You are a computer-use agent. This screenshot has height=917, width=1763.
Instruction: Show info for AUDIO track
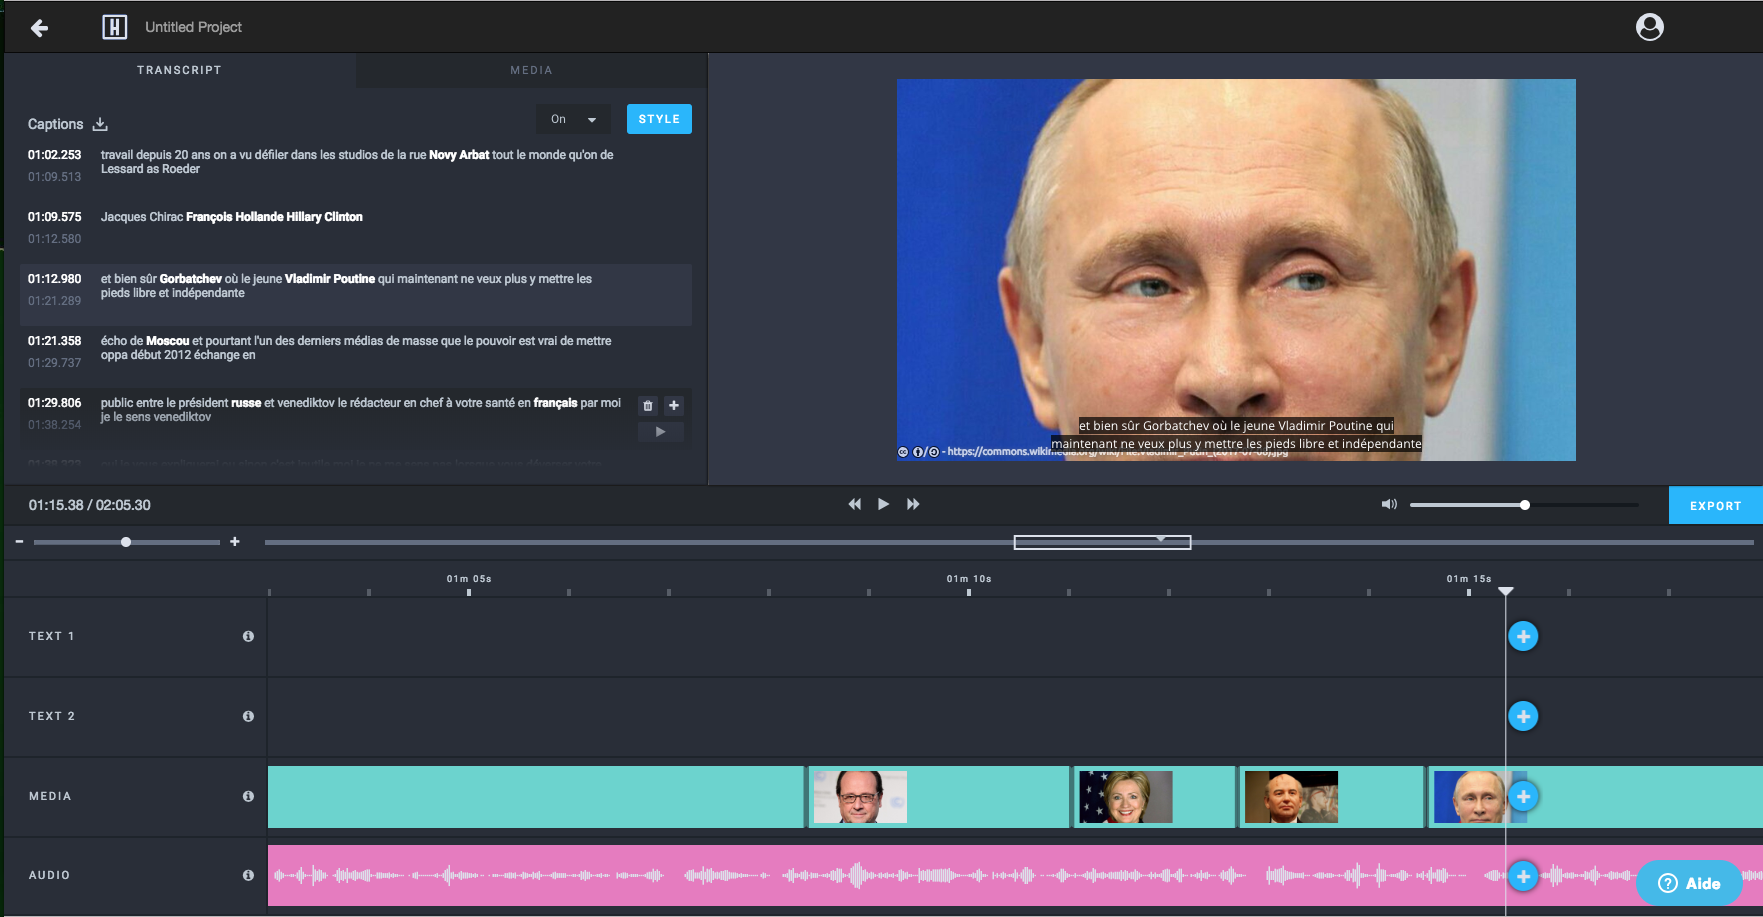(248, 875)
